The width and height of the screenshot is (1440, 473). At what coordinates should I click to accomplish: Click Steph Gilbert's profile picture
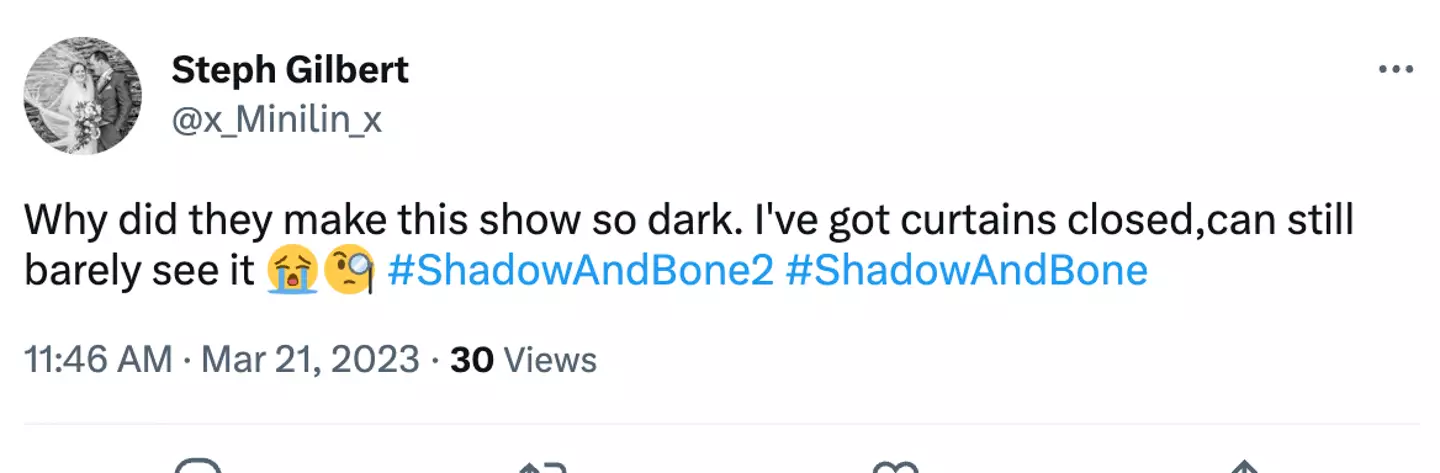[81, 96]
